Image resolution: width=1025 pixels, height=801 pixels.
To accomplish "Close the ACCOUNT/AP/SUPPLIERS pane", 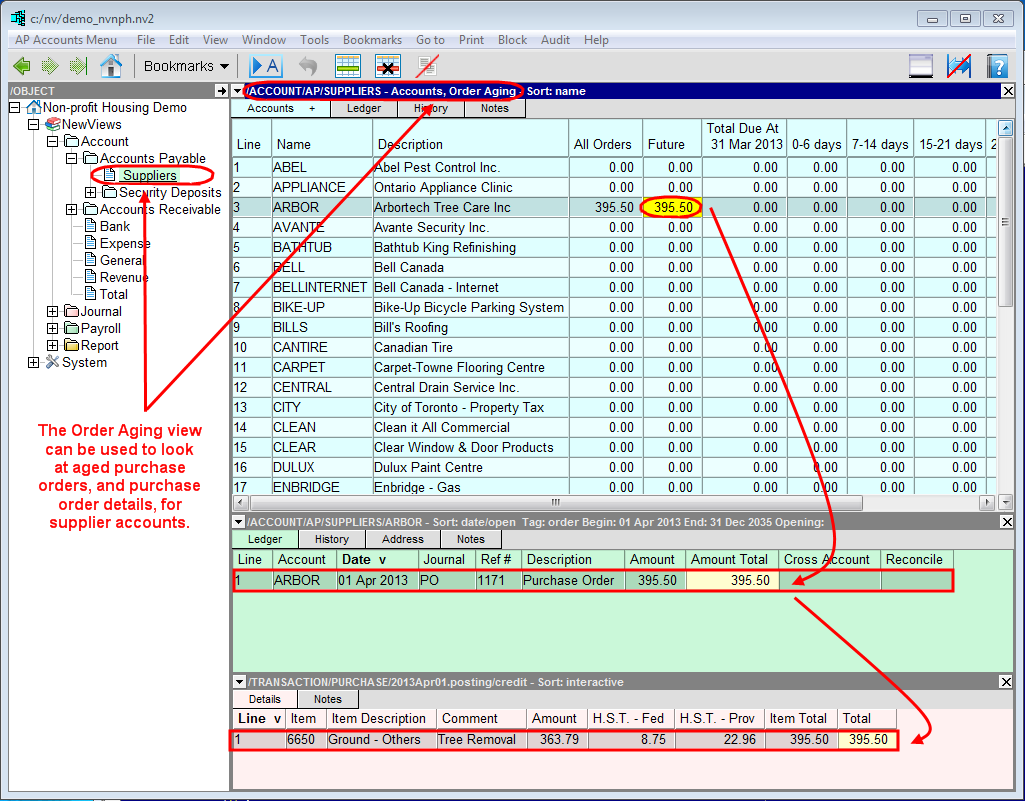I will pyautogui.click(x=1008, y=91).
